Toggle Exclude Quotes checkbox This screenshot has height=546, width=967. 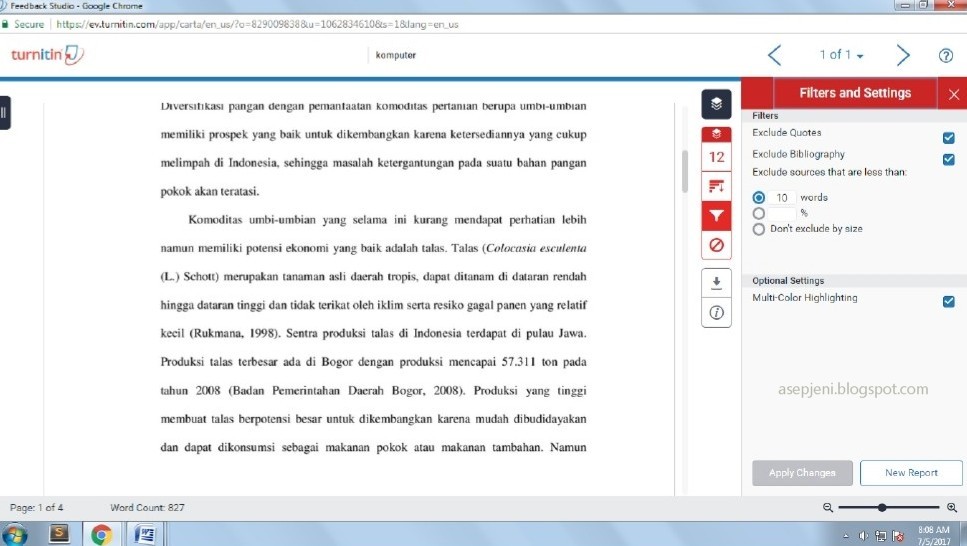pyautogui.click(x=948, y=138)
